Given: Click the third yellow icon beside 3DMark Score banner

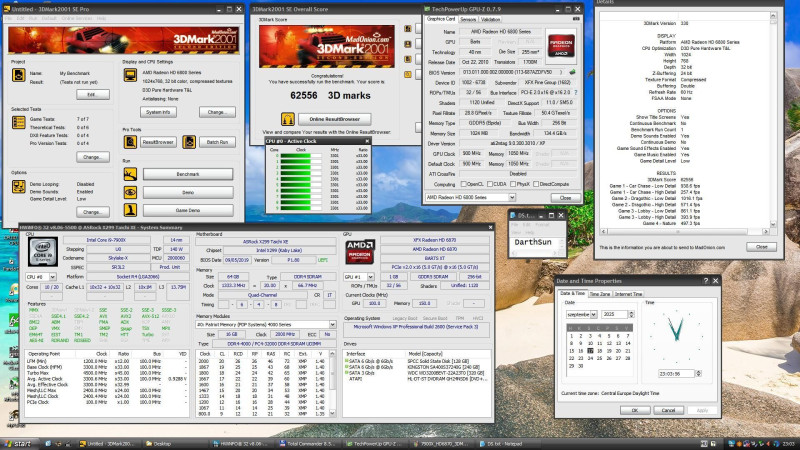Looking at the screenshot, I should click(x=408, y=59).
